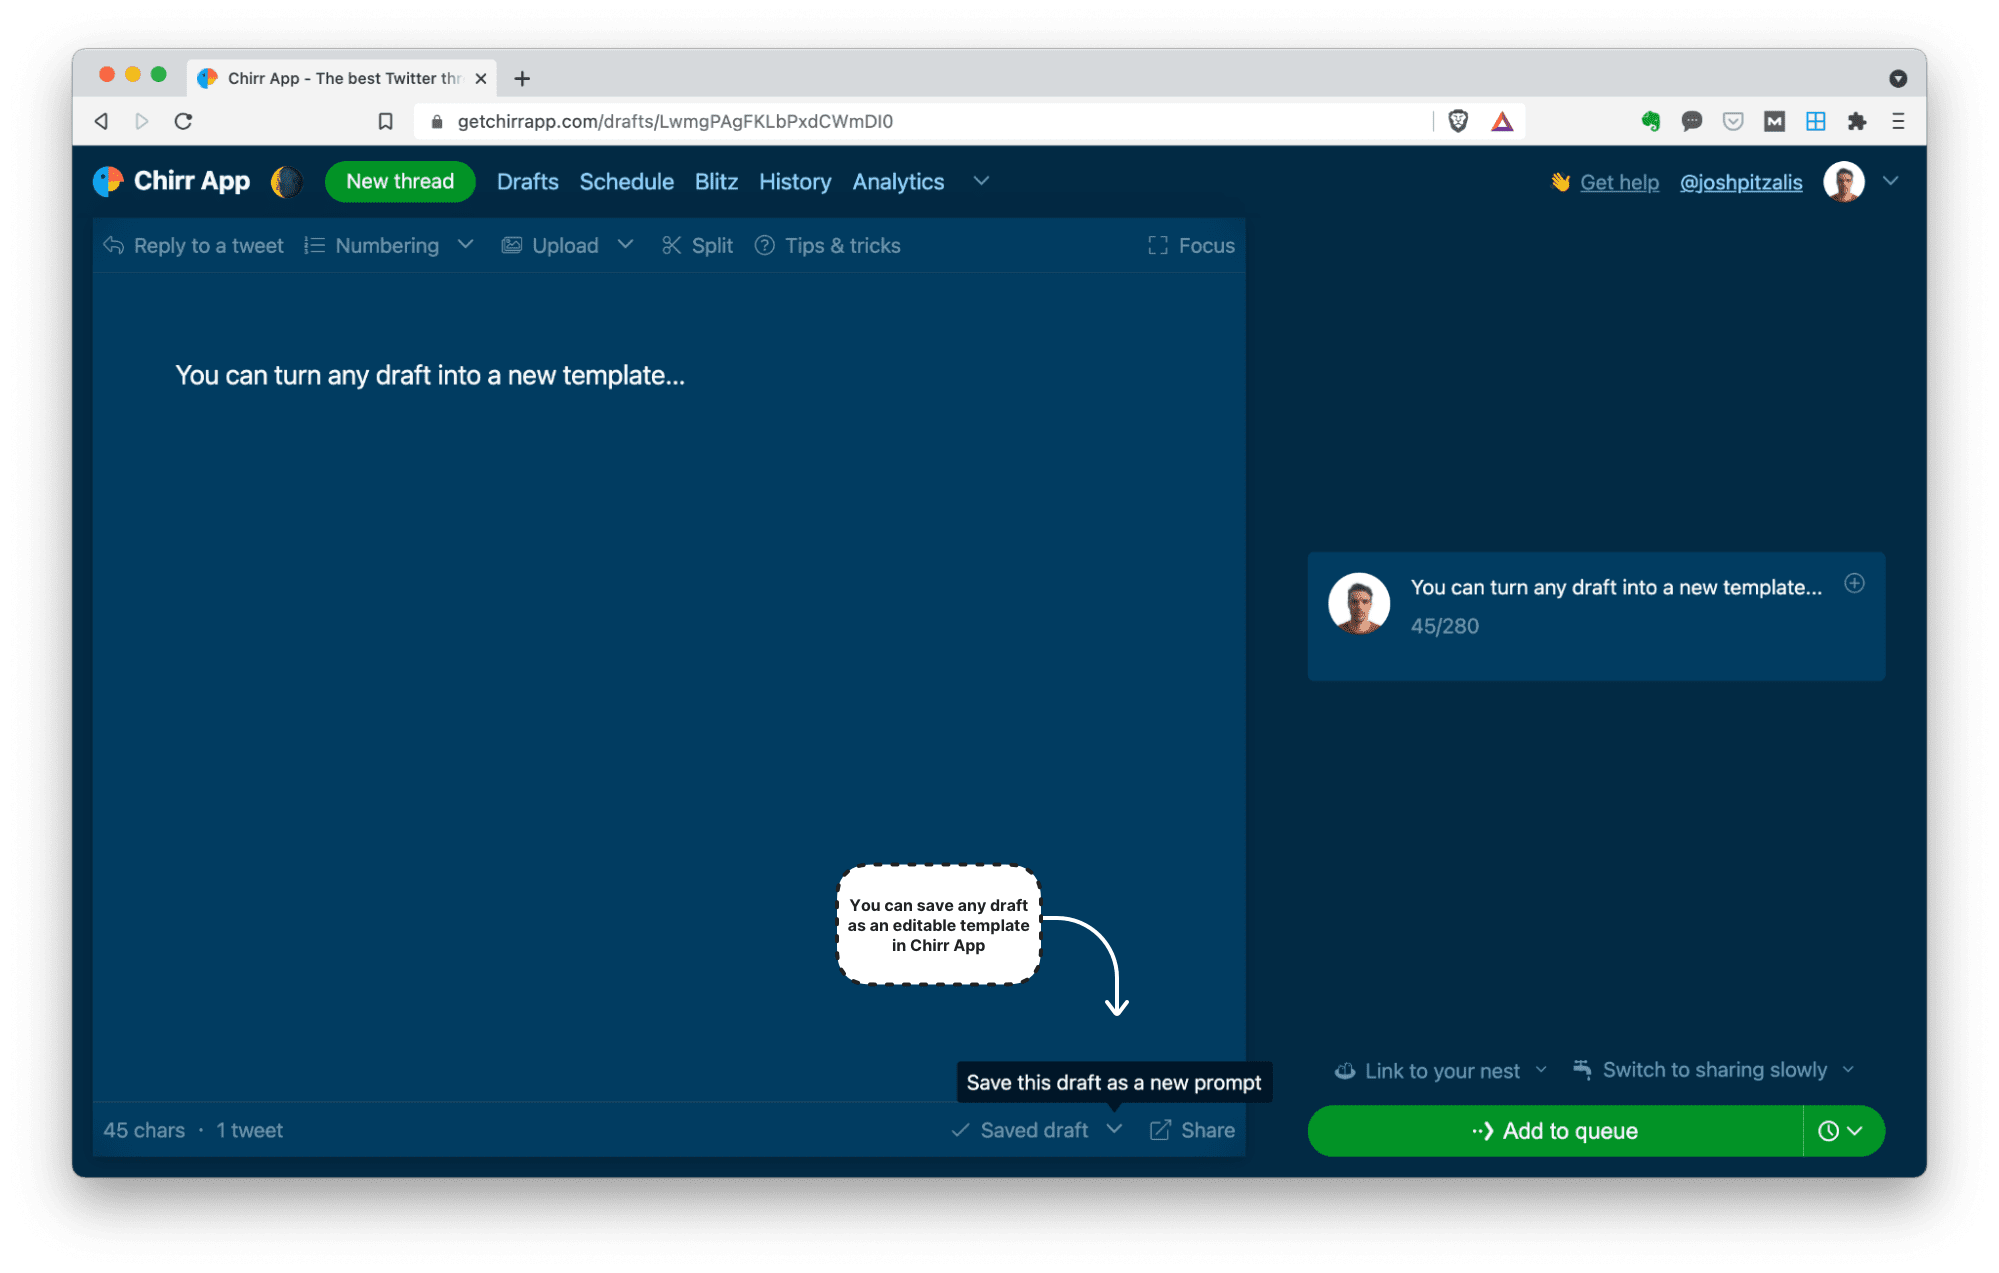Image resolution: width=1999 pixels, height=1273 pixels.
Task: Expand the Upload options chevron
Action: [625, 244]
